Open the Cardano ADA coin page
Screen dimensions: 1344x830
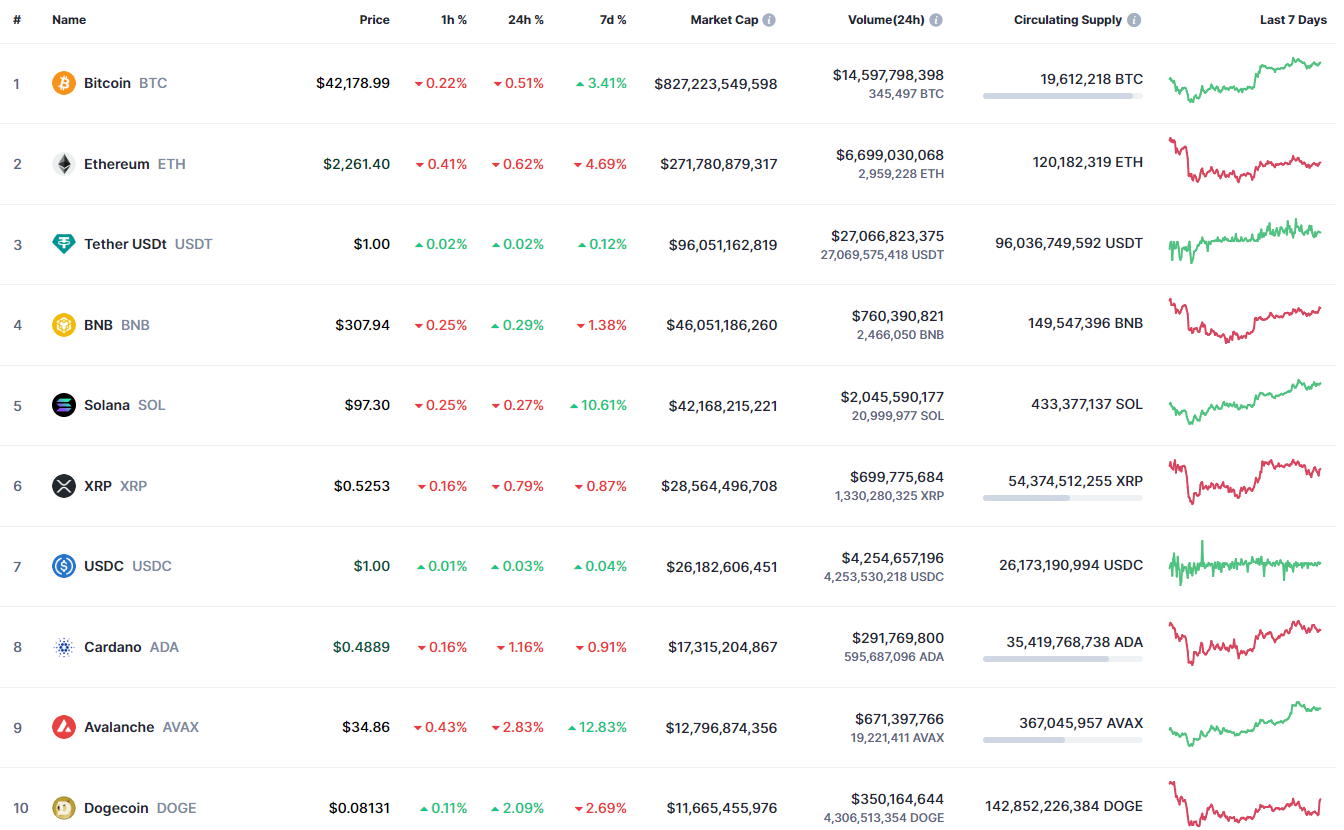click(x=112, y=647)
